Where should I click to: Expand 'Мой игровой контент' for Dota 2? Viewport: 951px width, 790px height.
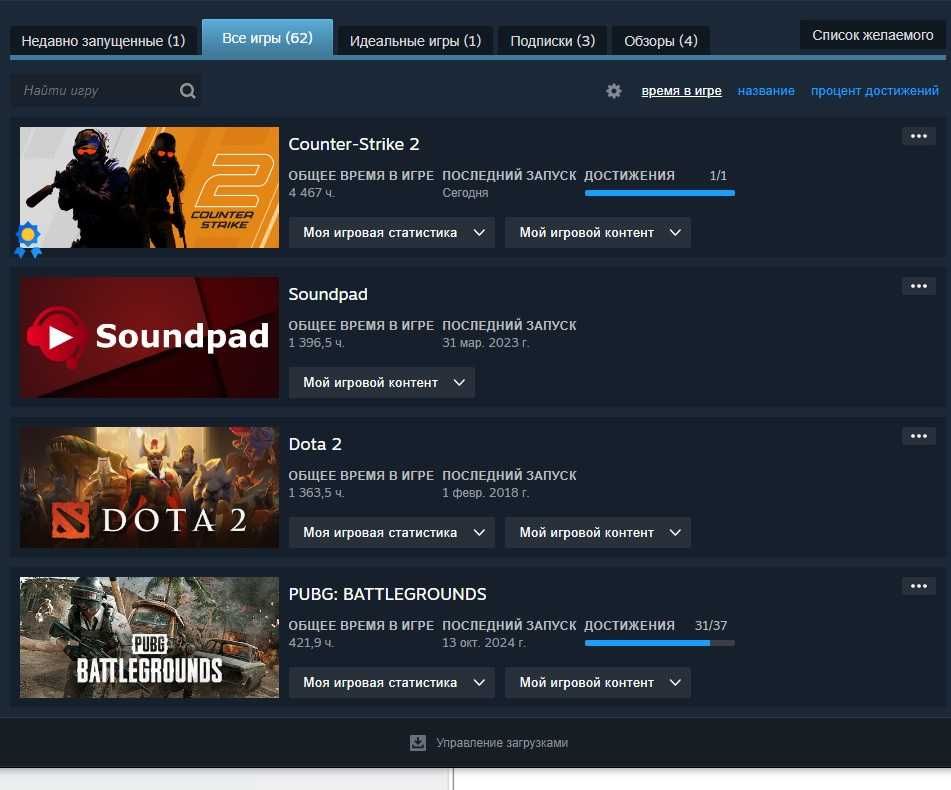(x=598, y=532)
